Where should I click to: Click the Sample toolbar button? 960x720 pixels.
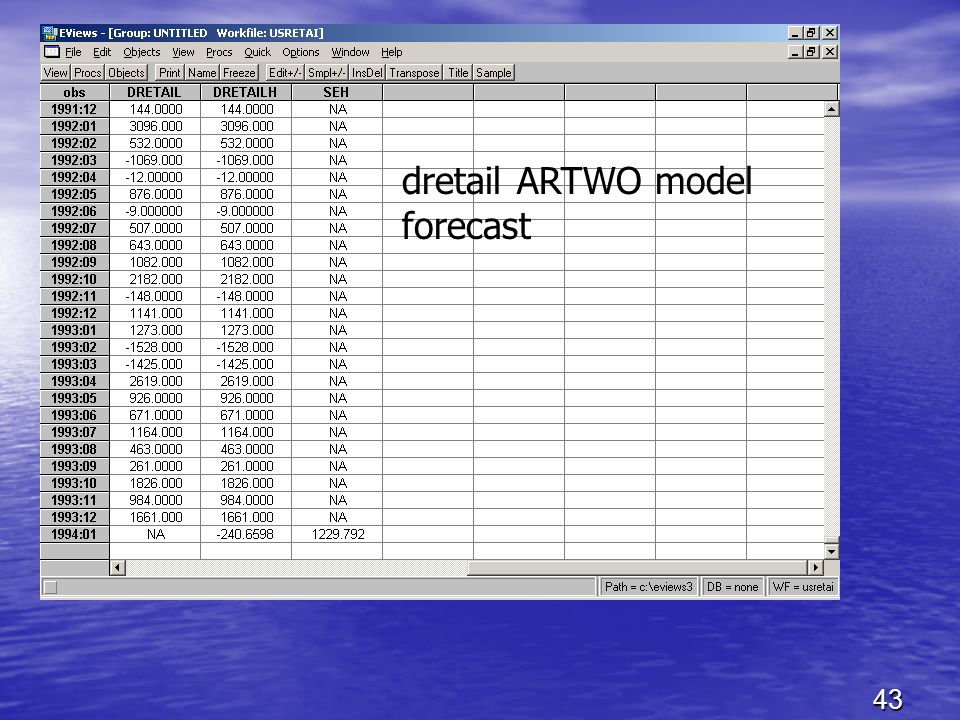pyautogui.click(x=493, y=73)
